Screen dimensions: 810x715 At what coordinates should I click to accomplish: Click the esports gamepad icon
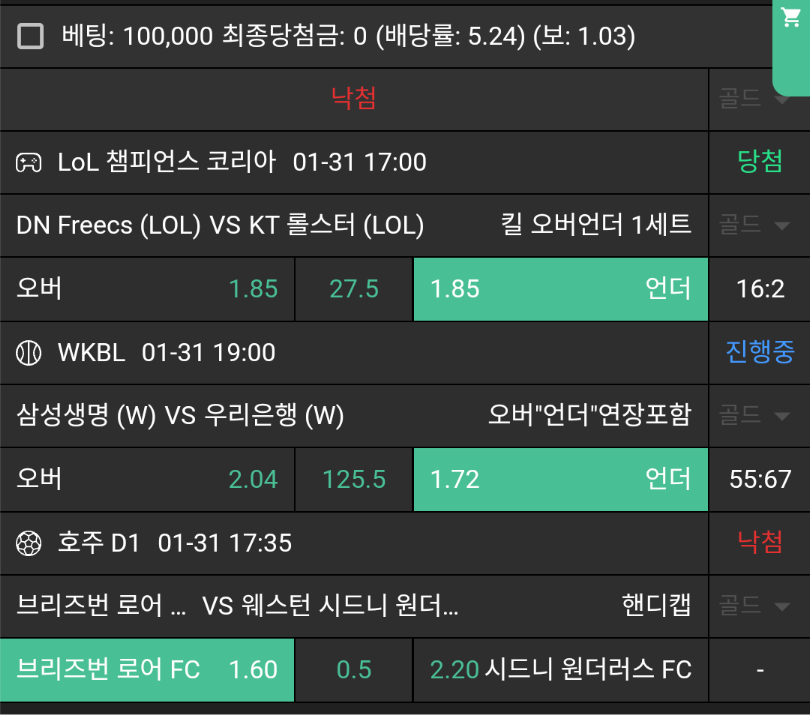point(28,162)
